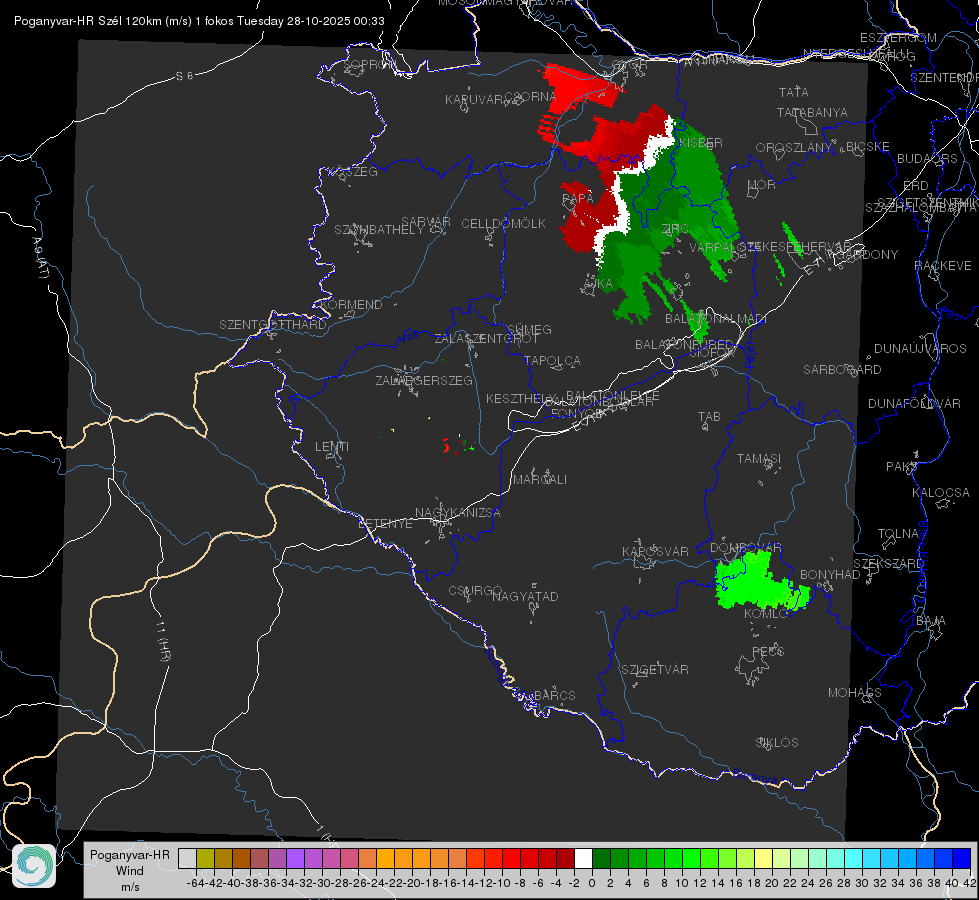Click the DUNAFOLDVAR city label

pos(914,403)
